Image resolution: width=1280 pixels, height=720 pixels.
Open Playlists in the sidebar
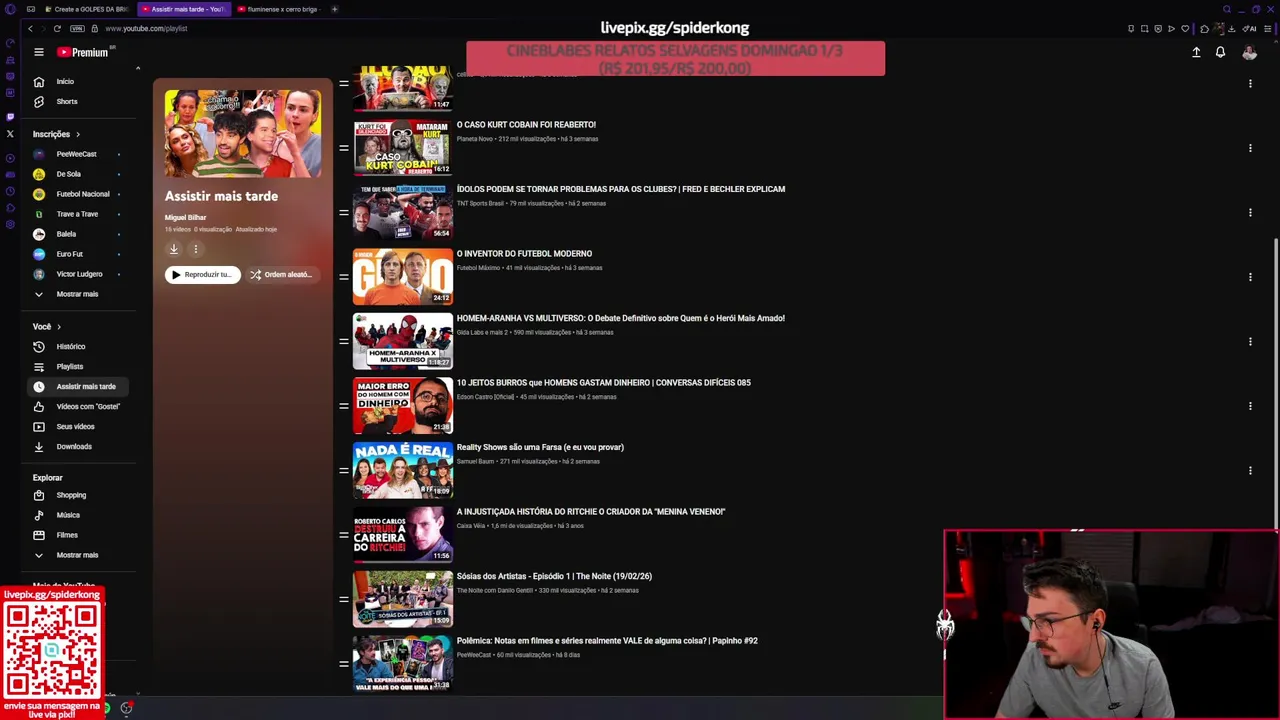(70, 366)
